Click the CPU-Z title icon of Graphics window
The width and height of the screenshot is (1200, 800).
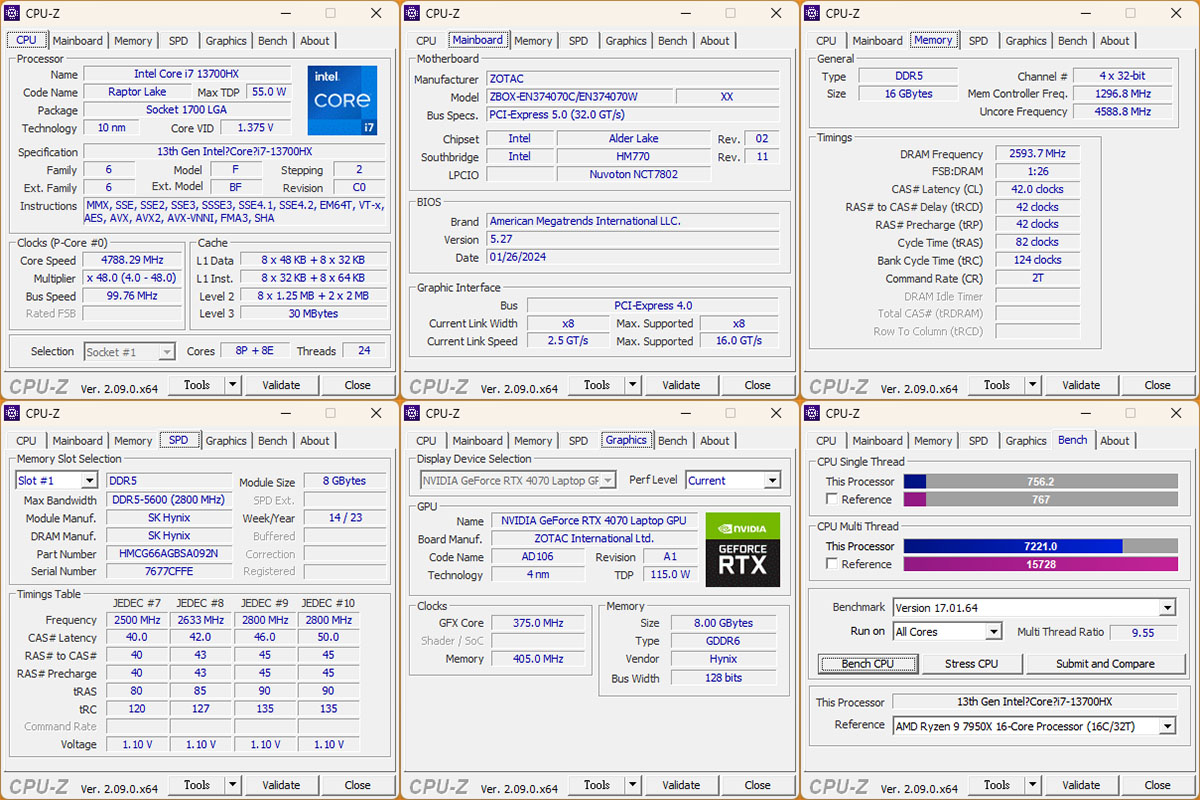(x=413, y=413)
